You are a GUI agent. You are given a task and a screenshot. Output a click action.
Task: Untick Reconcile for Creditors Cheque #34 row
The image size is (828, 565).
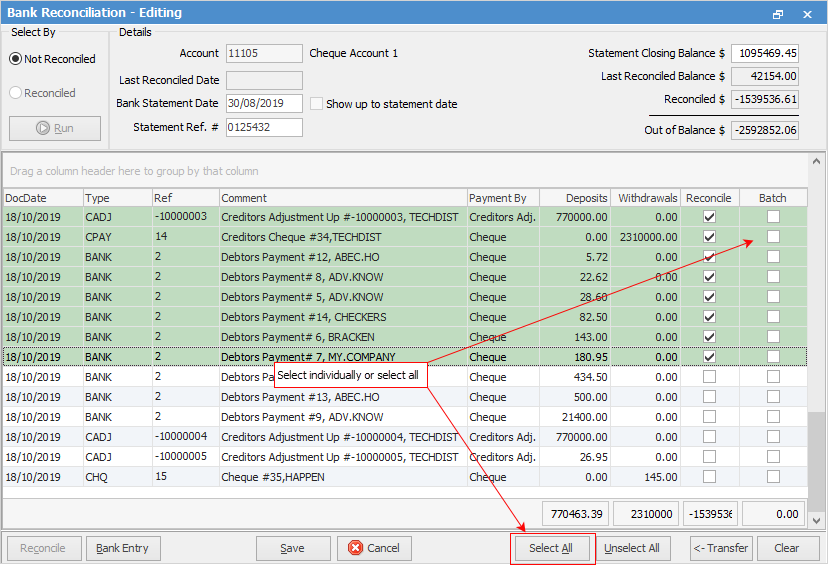coord(709,237)
